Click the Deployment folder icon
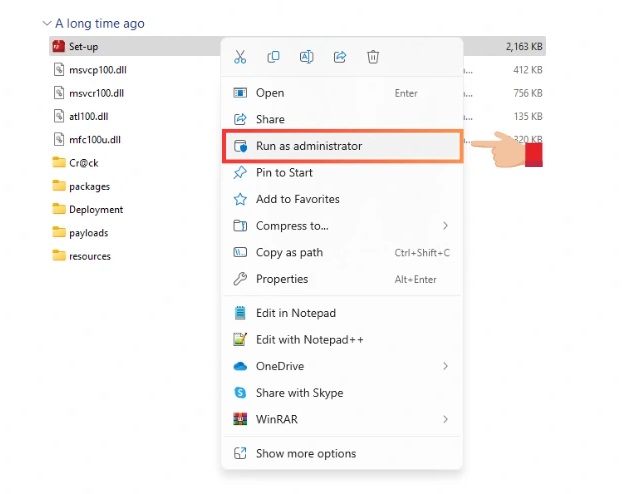This screenshot has width=623, height=494. pyautogui.click(x=59, y=209)
